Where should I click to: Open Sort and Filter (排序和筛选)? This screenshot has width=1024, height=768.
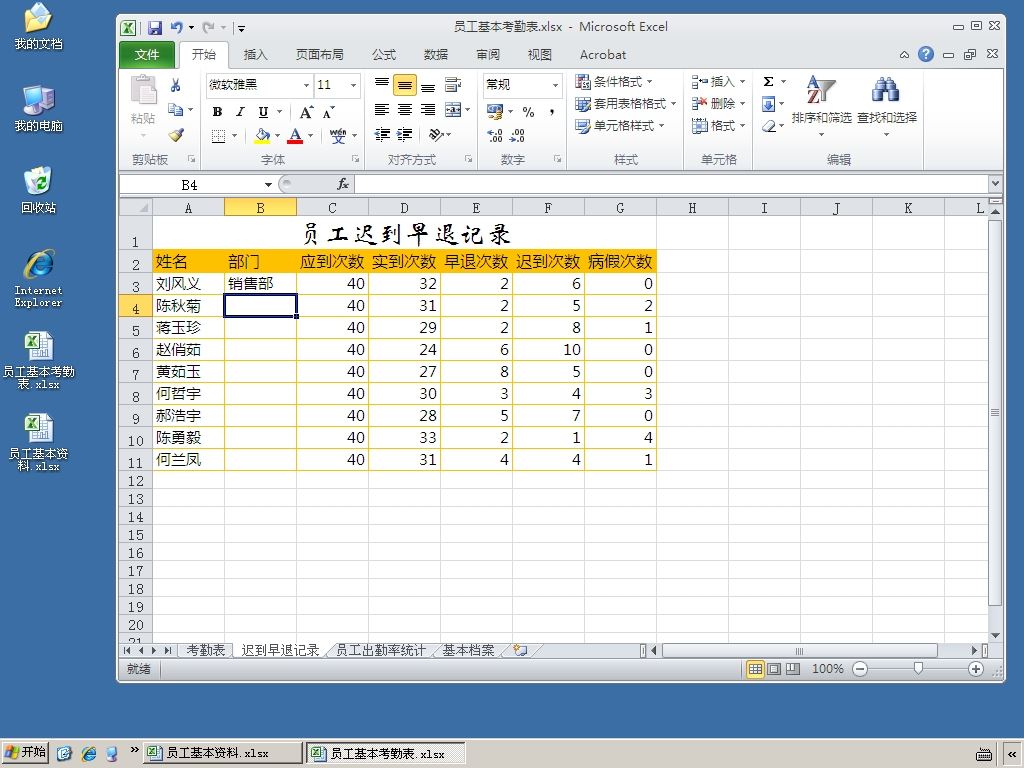click(822, 104)
